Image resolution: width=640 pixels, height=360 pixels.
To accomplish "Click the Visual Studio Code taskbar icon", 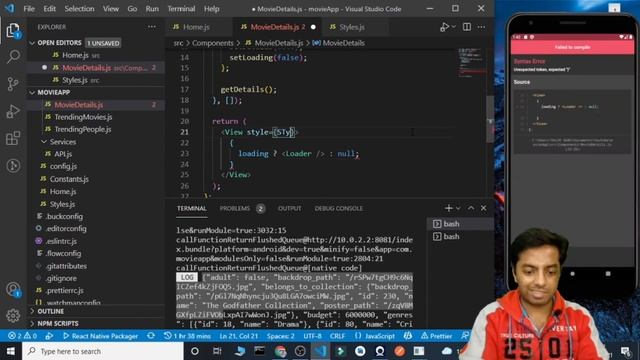I will [320, 351].
